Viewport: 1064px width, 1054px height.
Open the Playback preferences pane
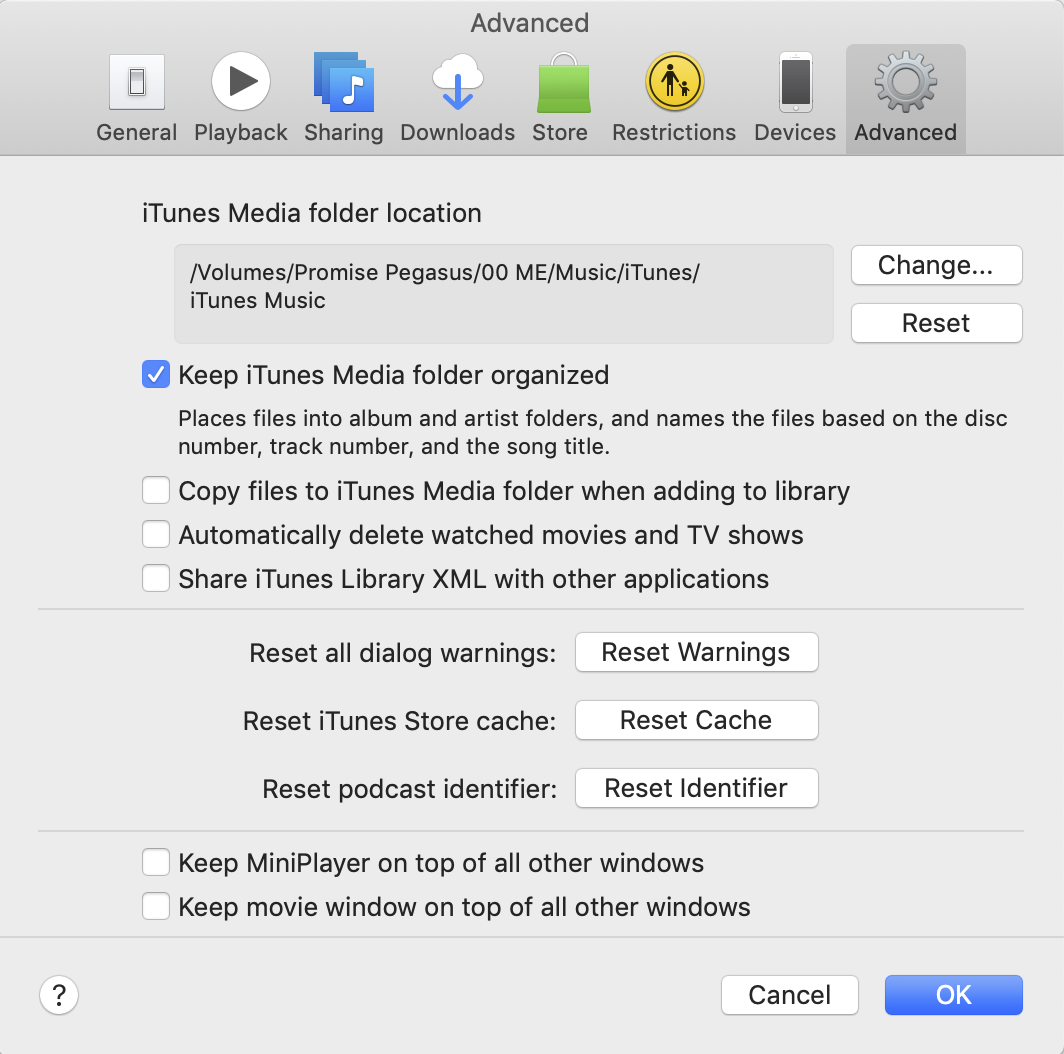click(x=240, y=99)
